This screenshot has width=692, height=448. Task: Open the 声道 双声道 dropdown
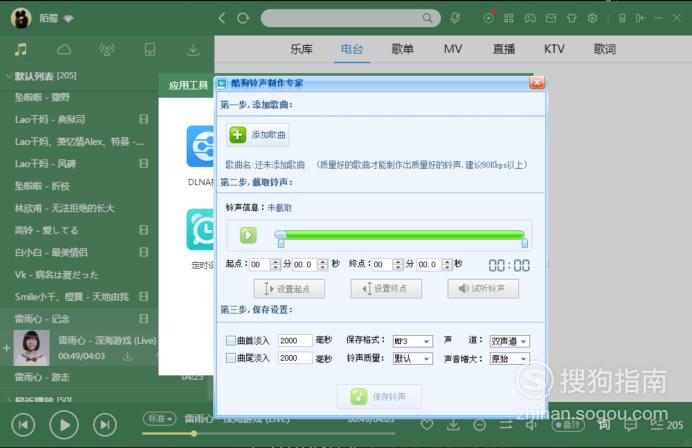click(509, 341)
